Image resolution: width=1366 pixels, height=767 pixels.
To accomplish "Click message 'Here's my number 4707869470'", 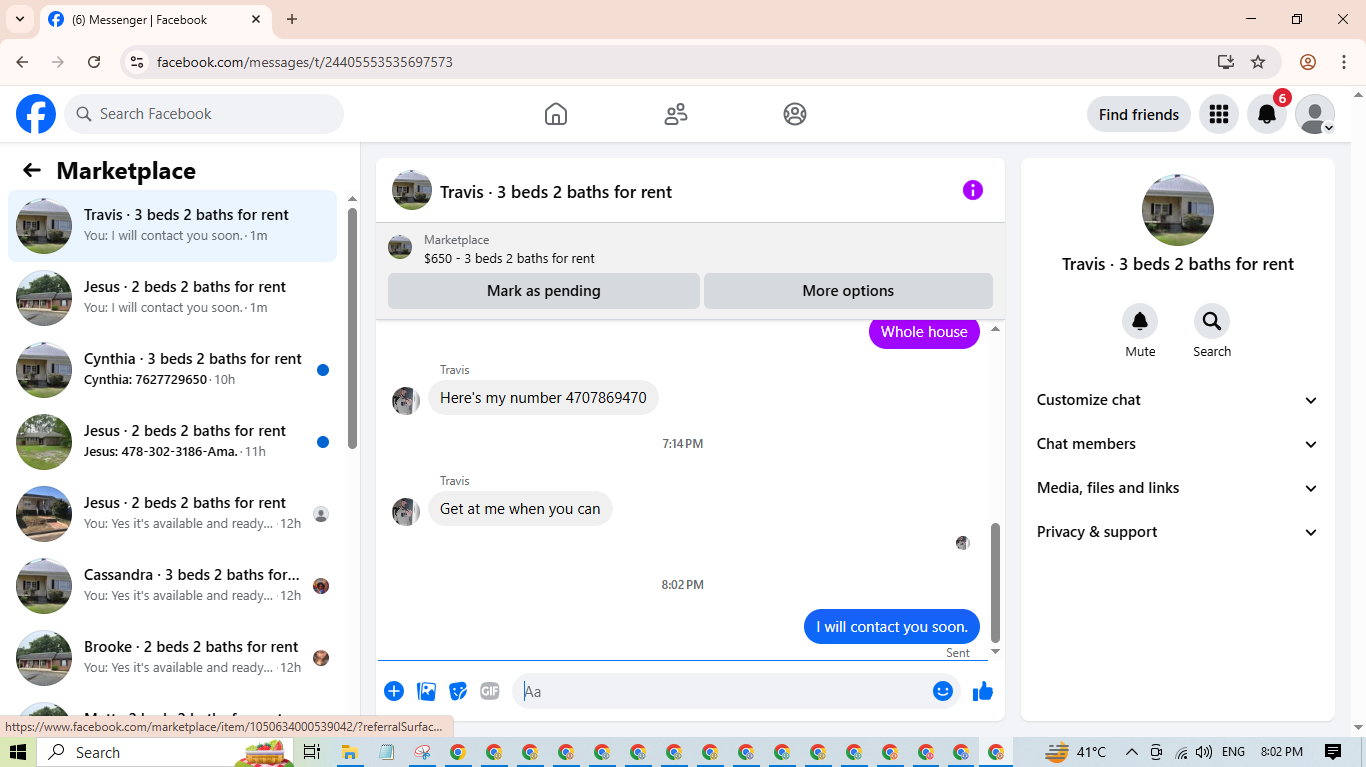I will coord(543,398).
